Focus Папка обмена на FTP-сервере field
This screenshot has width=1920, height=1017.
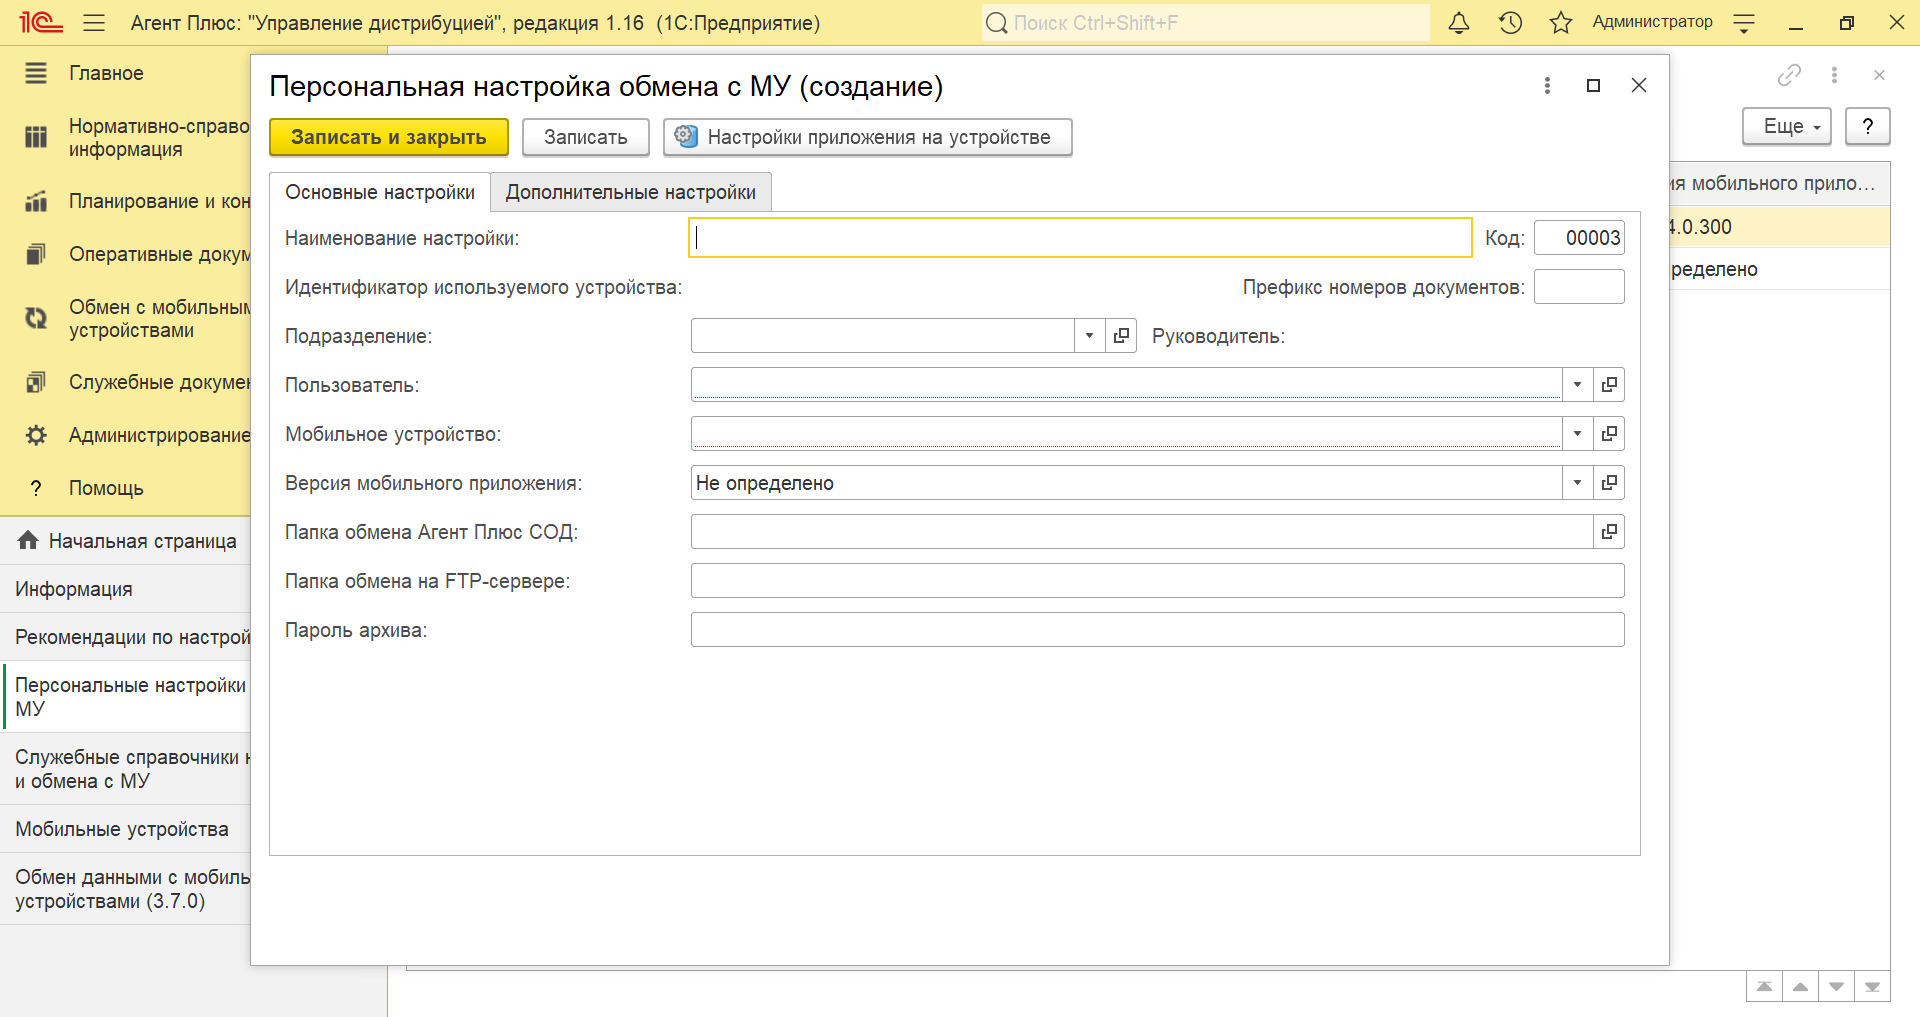coord(1157,581)
